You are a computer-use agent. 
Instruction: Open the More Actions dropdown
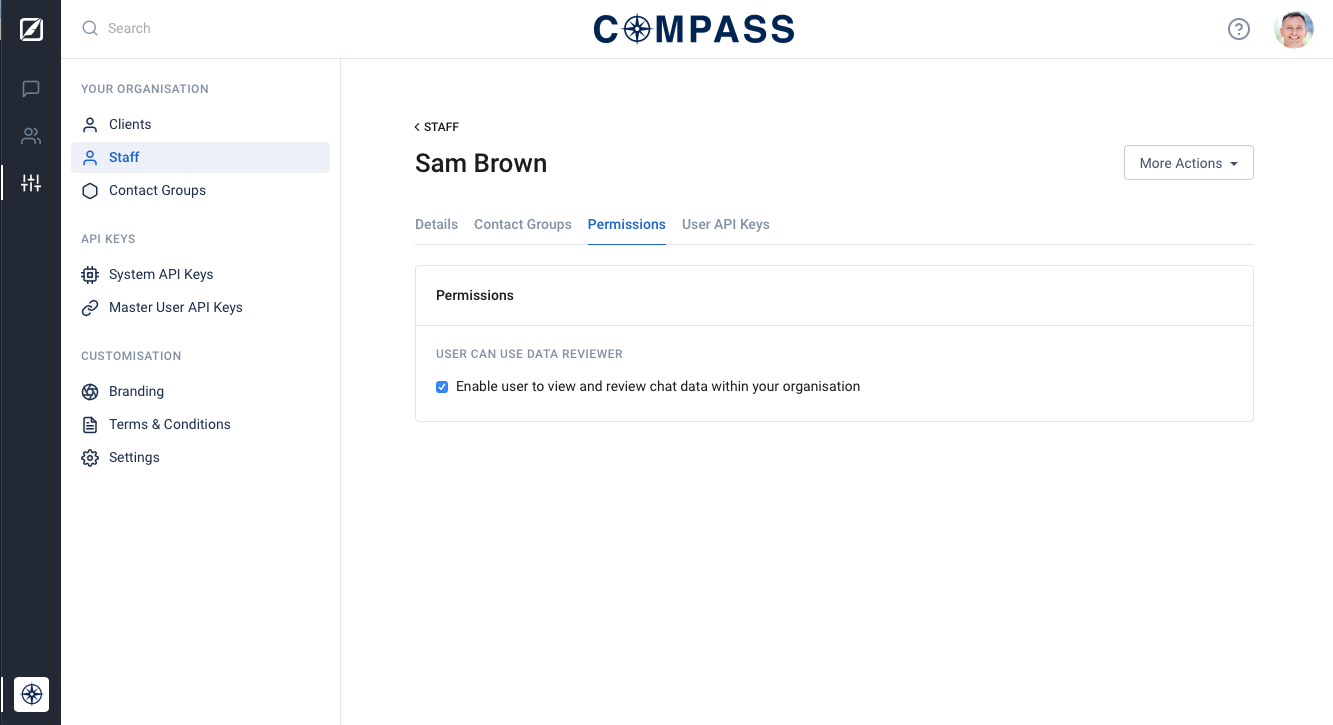1188,162
